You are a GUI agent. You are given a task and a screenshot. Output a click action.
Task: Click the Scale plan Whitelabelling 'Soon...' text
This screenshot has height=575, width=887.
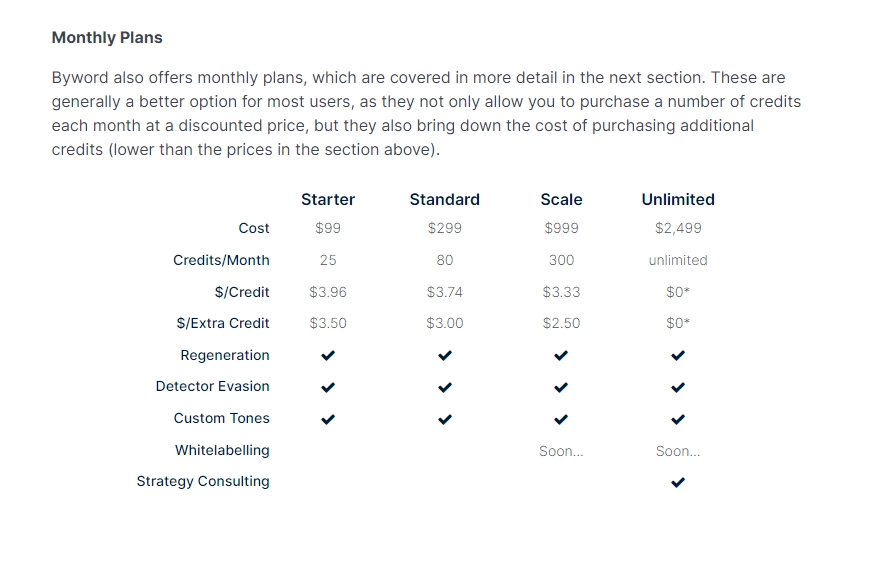(x=561, y=451)
